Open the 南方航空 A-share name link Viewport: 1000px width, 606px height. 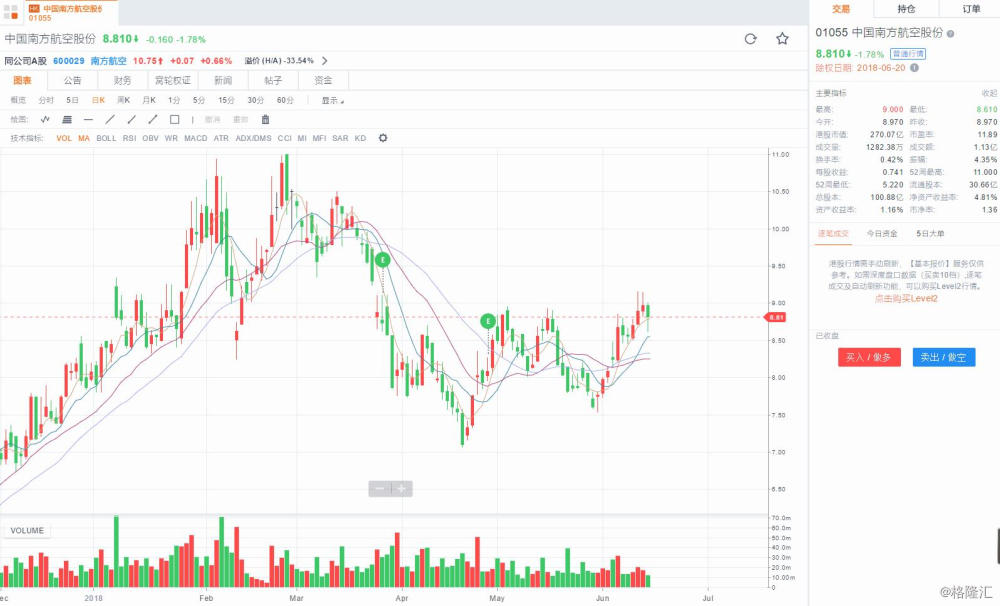tap(108, 61)
